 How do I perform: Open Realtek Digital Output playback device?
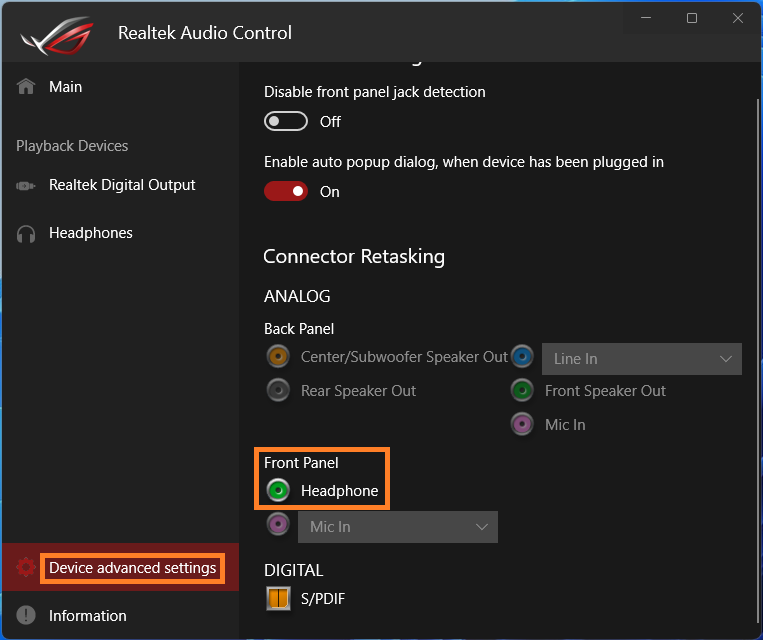click(x=120, y=185)
